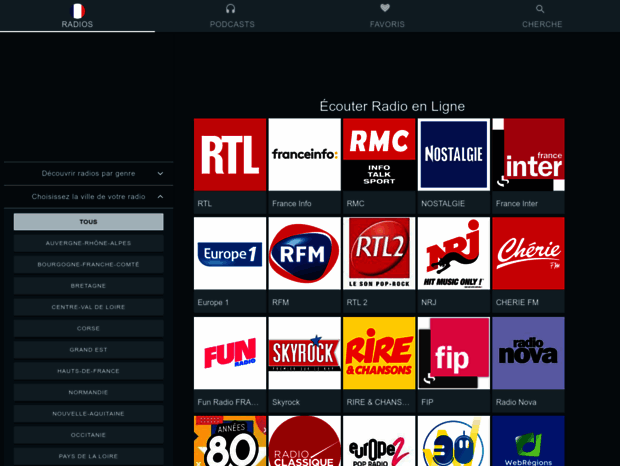Click the RMC name label
The width and height of the screenshot is (620, 466).
pyautogui.click(x=355, y=204)
